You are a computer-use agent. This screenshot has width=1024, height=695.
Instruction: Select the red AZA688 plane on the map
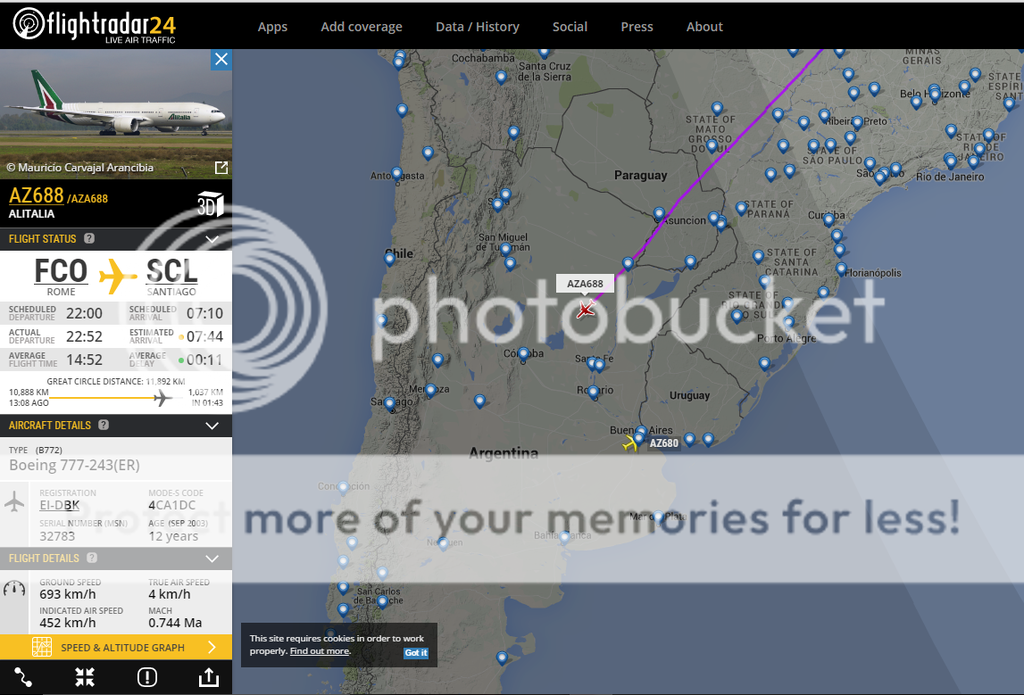585,310
